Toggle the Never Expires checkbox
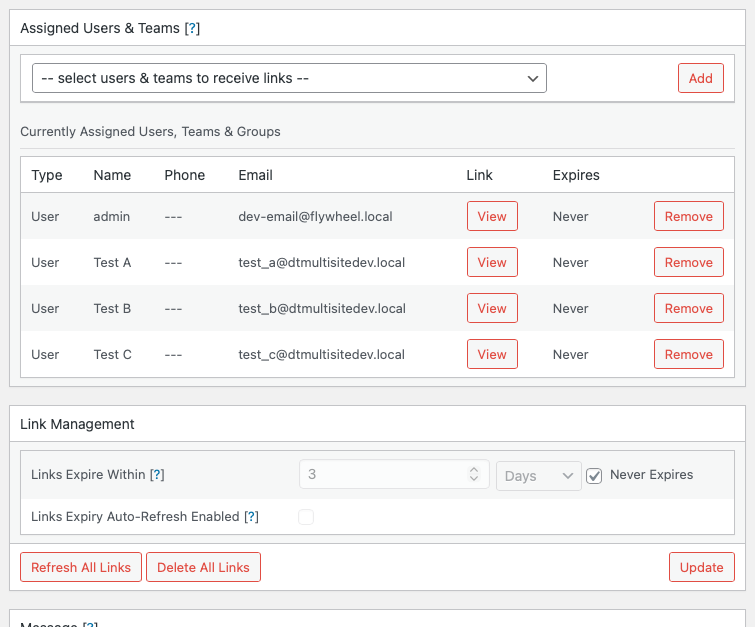Viewport: 755px width, 627px height. coord(594,476)
